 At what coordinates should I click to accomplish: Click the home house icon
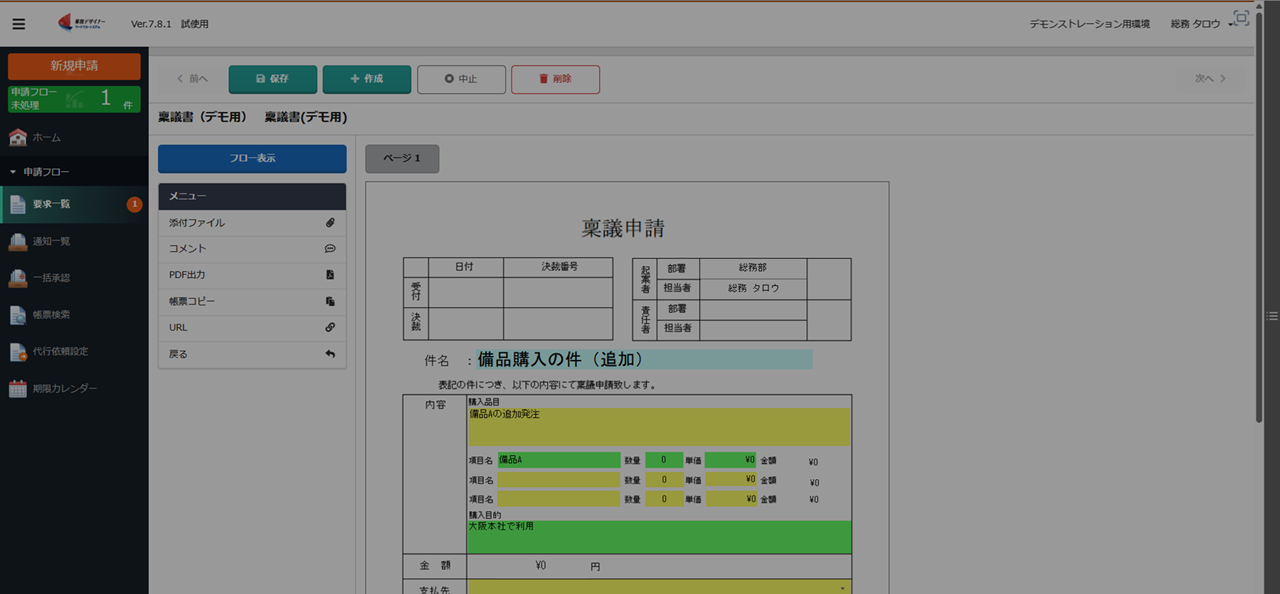click(x=17, y=137)
